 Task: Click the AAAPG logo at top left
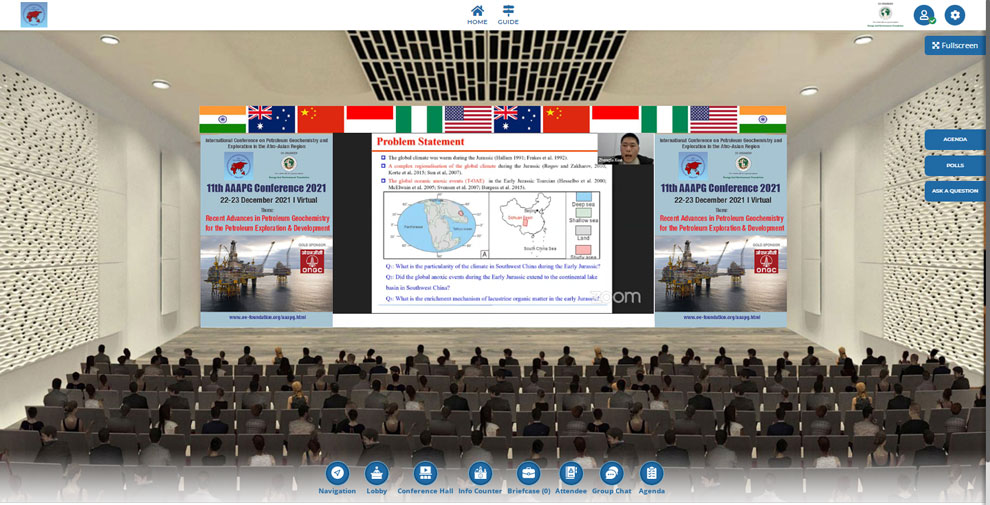coord(34,15)
